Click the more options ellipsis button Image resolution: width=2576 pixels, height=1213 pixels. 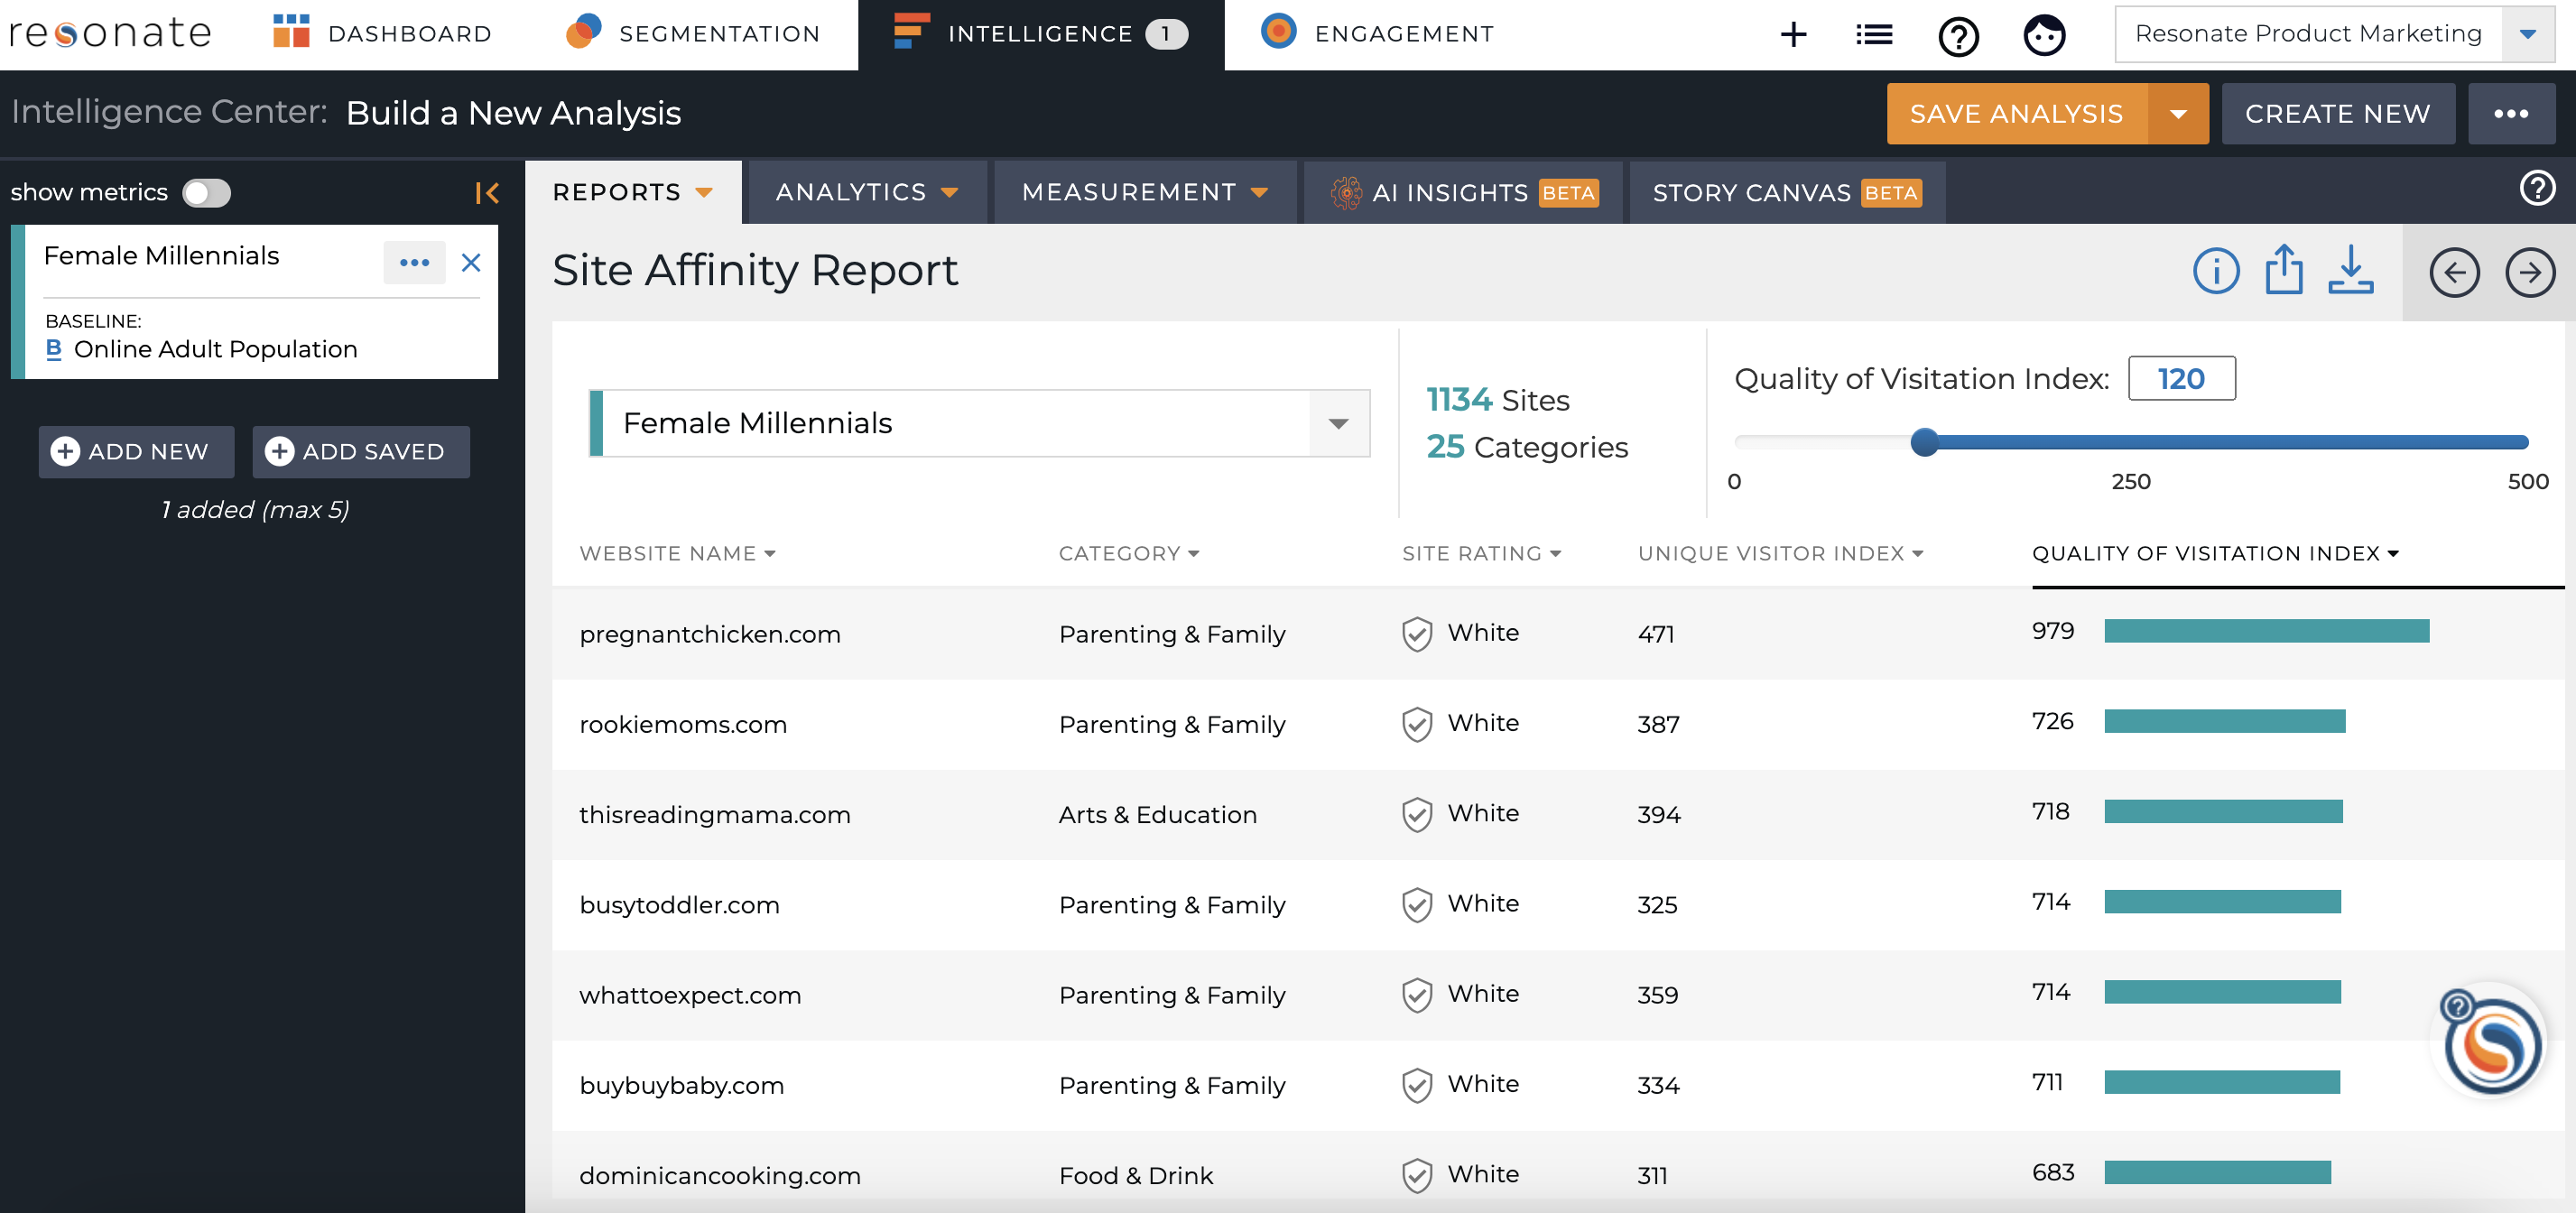coord(2511,114)
